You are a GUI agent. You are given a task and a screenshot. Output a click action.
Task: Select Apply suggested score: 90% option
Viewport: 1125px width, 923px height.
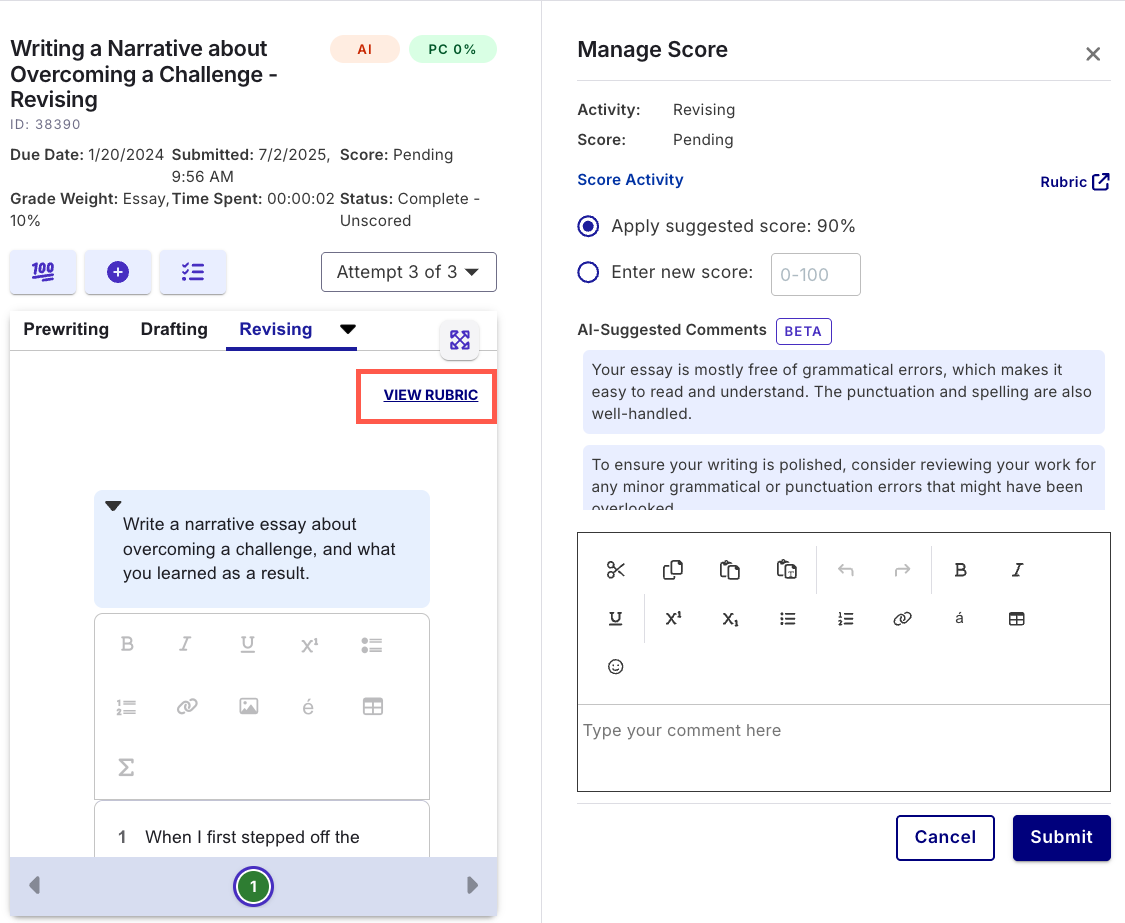[589, 226]
